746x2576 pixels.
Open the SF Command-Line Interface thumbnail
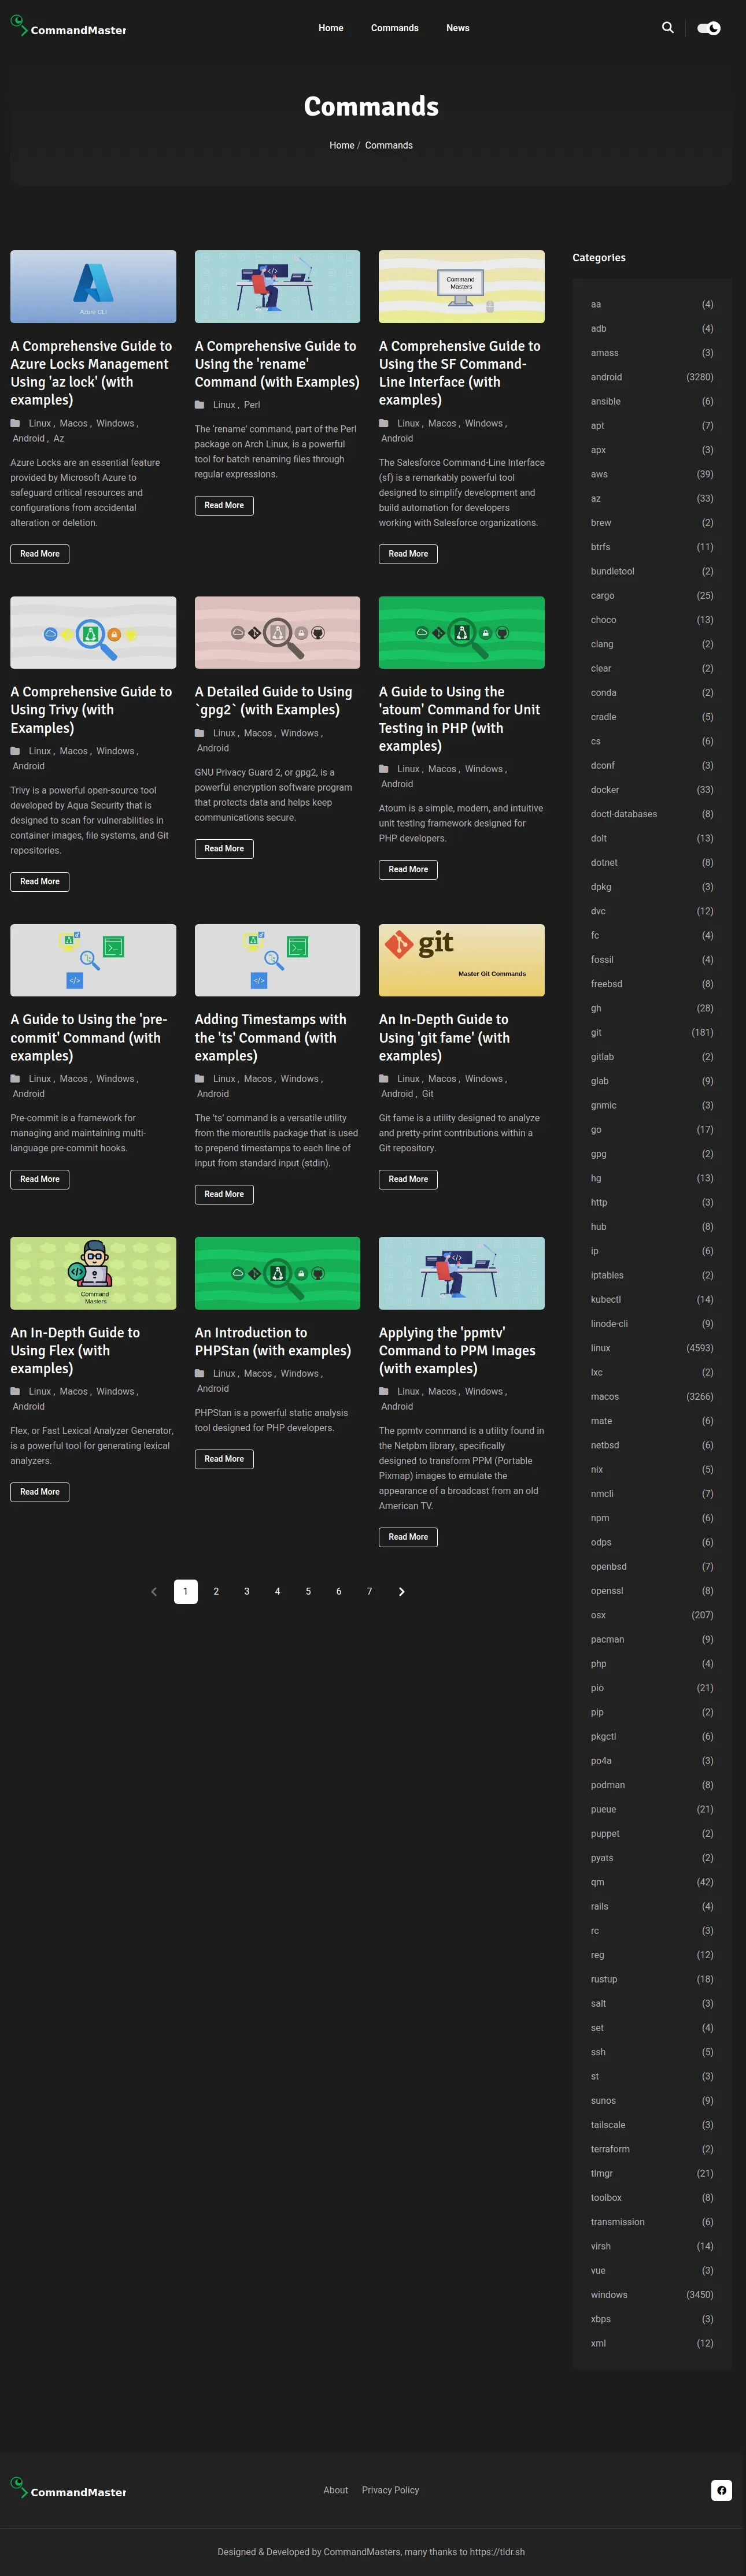pyautogui.click(x=462, y=286)
